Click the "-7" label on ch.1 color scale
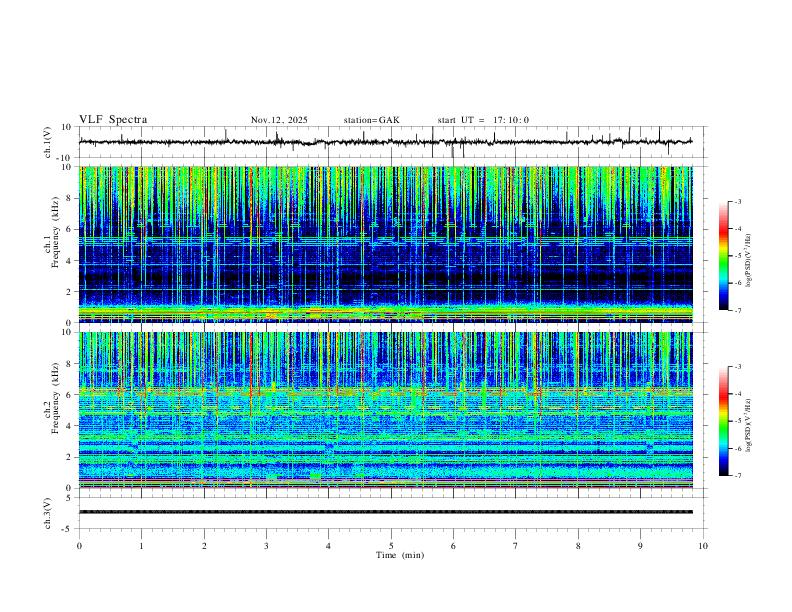The height and width of the screenshot is (612, 792). pos(737,310)
